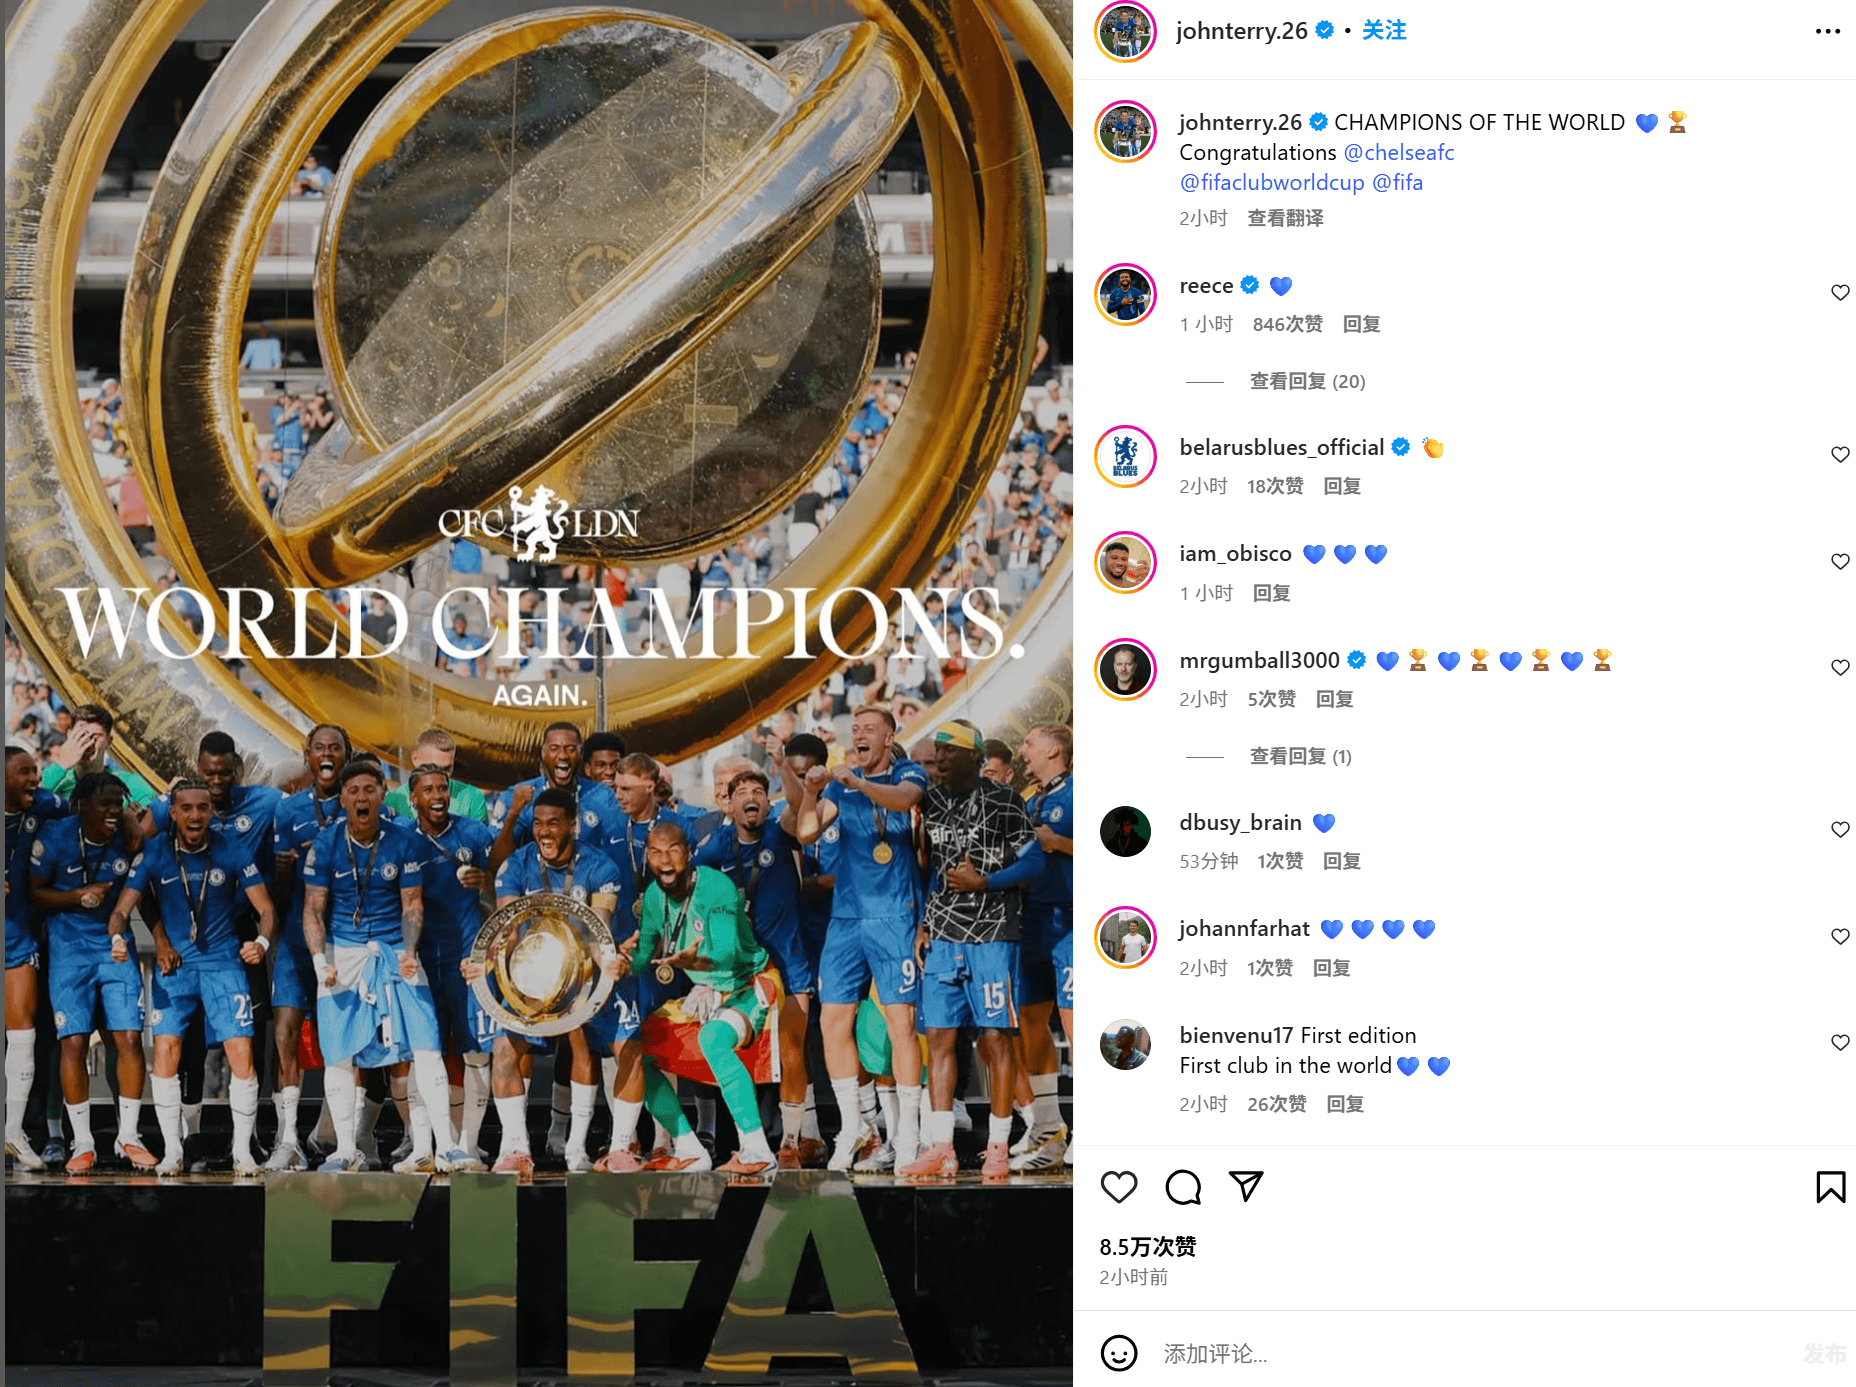Image resolution: width=1856 pixels, height=1387 pixels.
Task: Open the comment bubble icon
Action: pos(1183,1187)
